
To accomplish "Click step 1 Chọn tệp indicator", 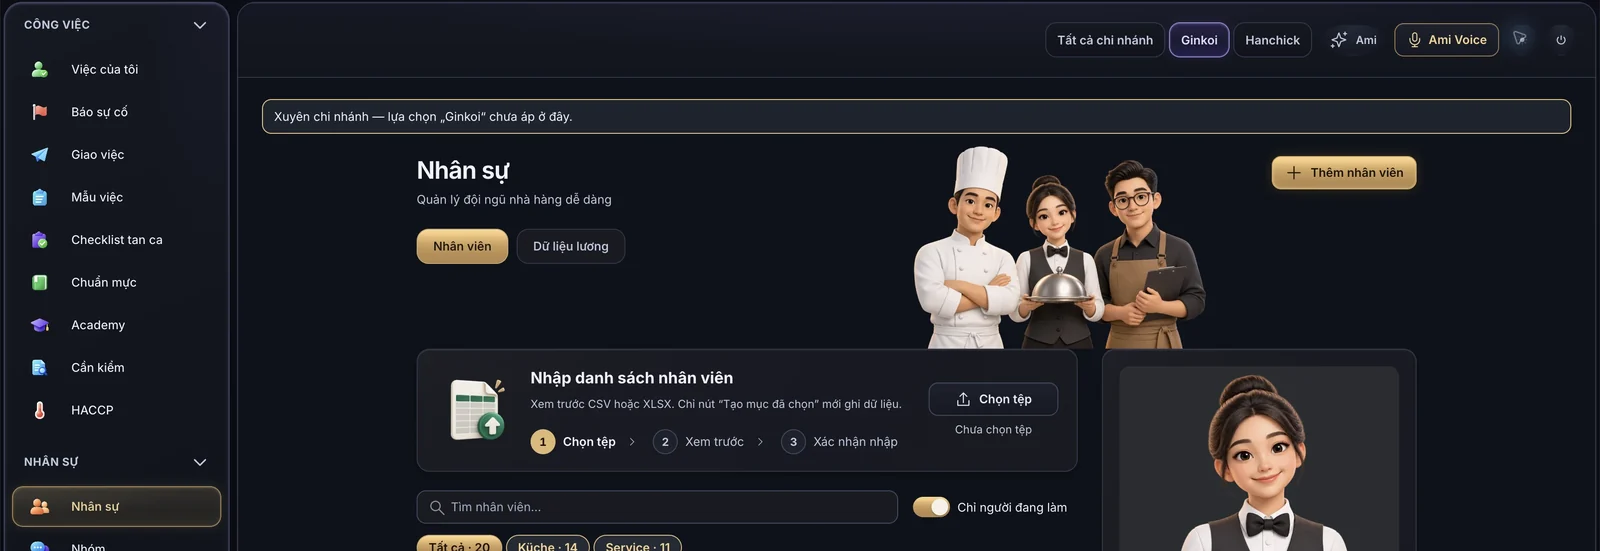I will point(574,442).
